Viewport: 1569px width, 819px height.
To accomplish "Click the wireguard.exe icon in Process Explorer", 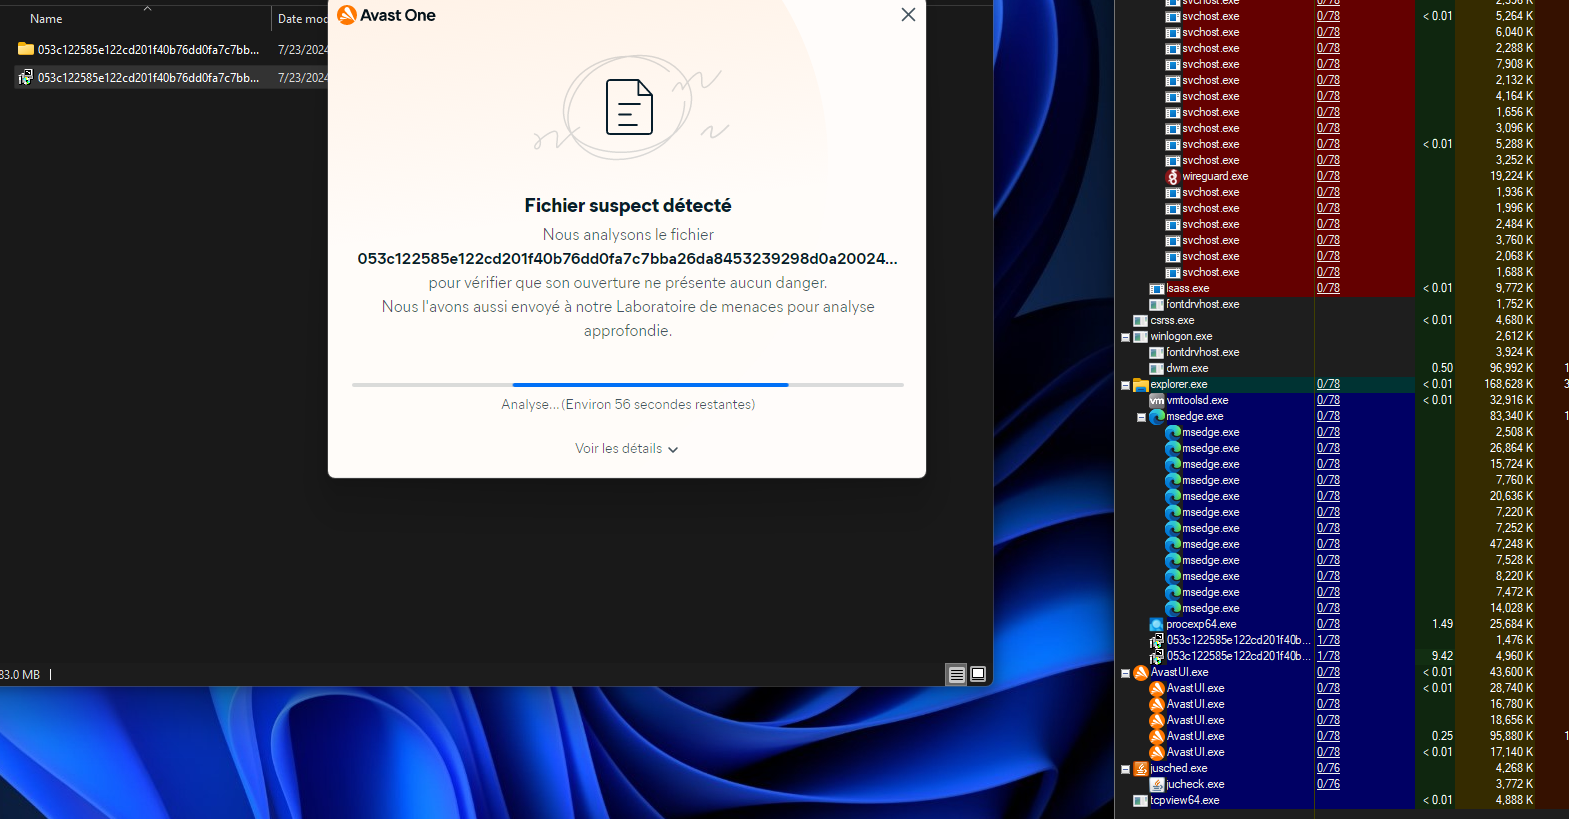I will pos(1173,176).
